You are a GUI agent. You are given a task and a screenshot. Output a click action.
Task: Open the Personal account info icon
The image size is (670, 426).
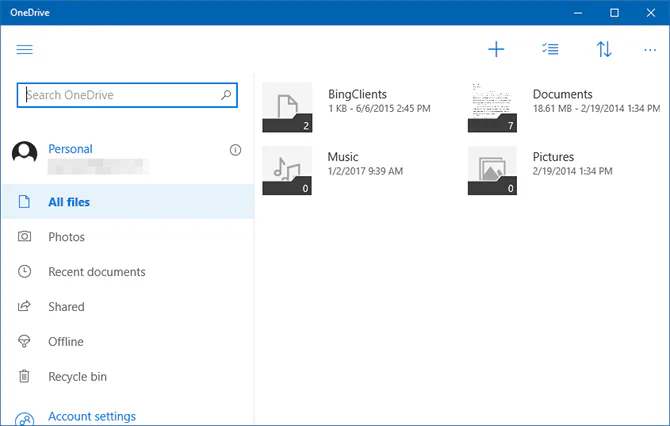235,150
